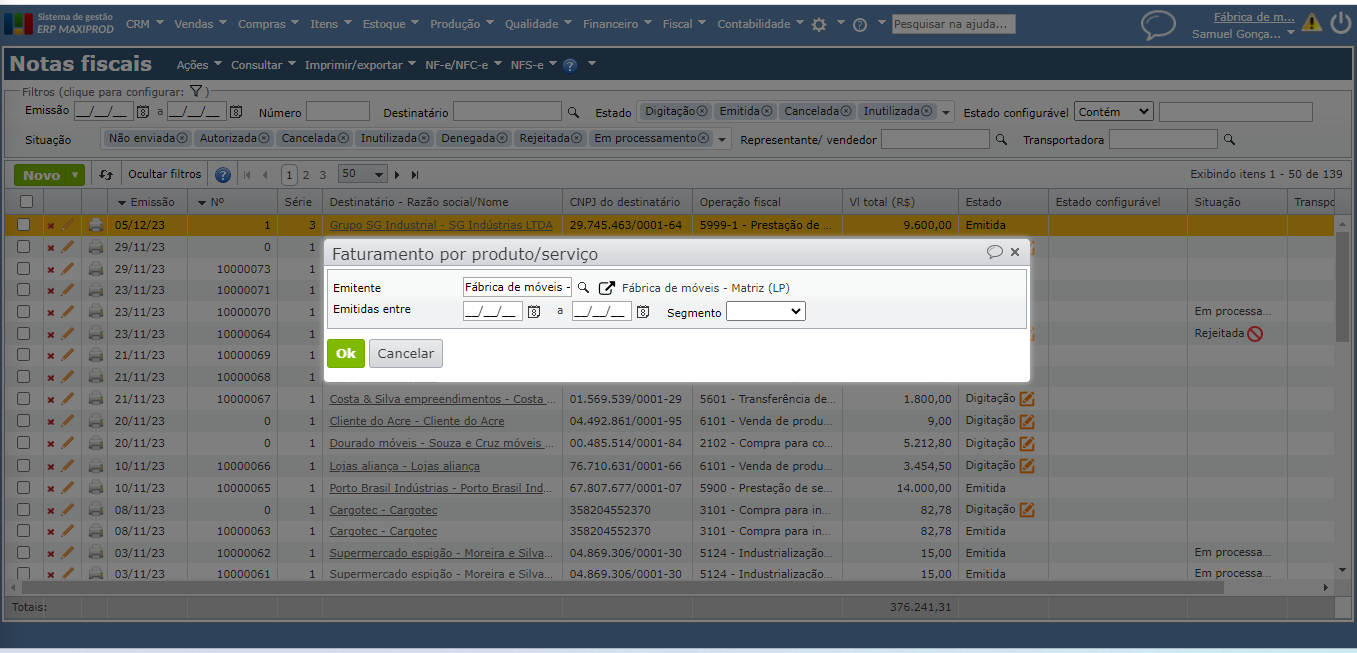Expand the Situação filter tags dropdown arrow

coord(723,140)
